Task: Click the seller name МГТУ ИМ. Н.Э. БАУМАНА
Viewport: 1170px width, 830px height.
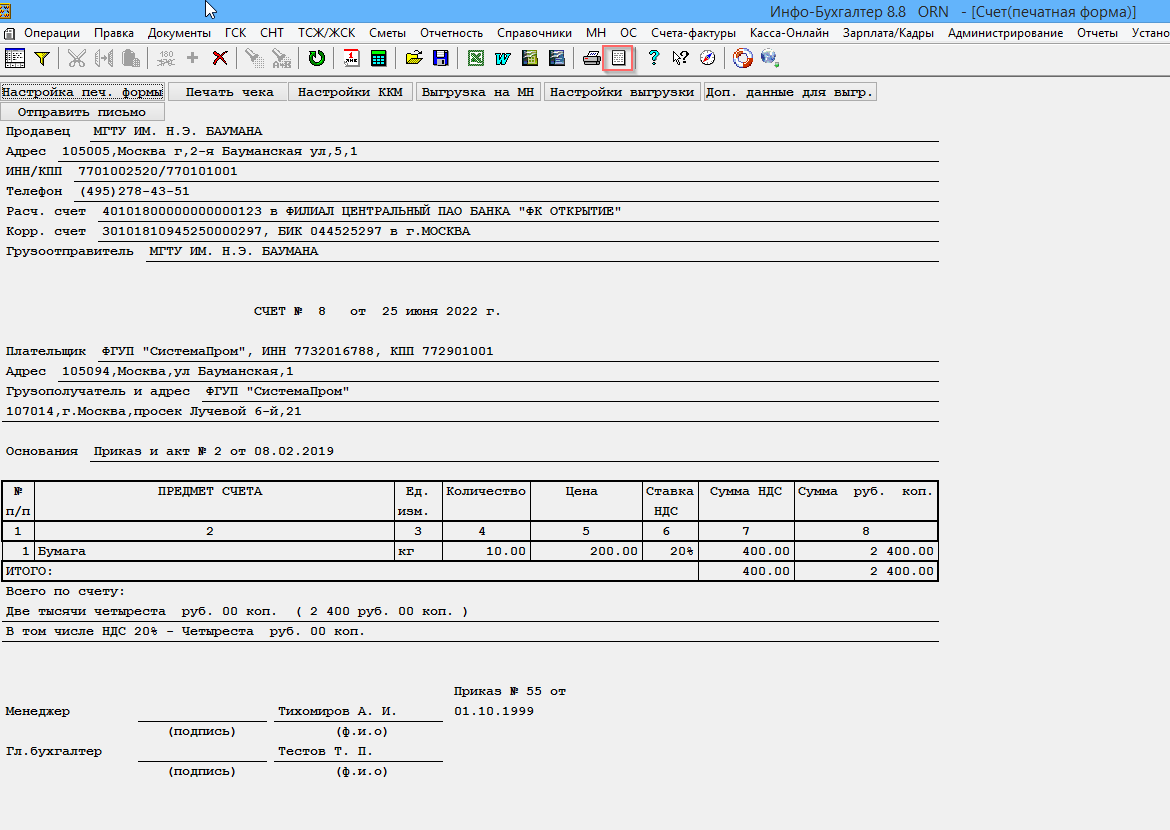Action: coord(178,131)
